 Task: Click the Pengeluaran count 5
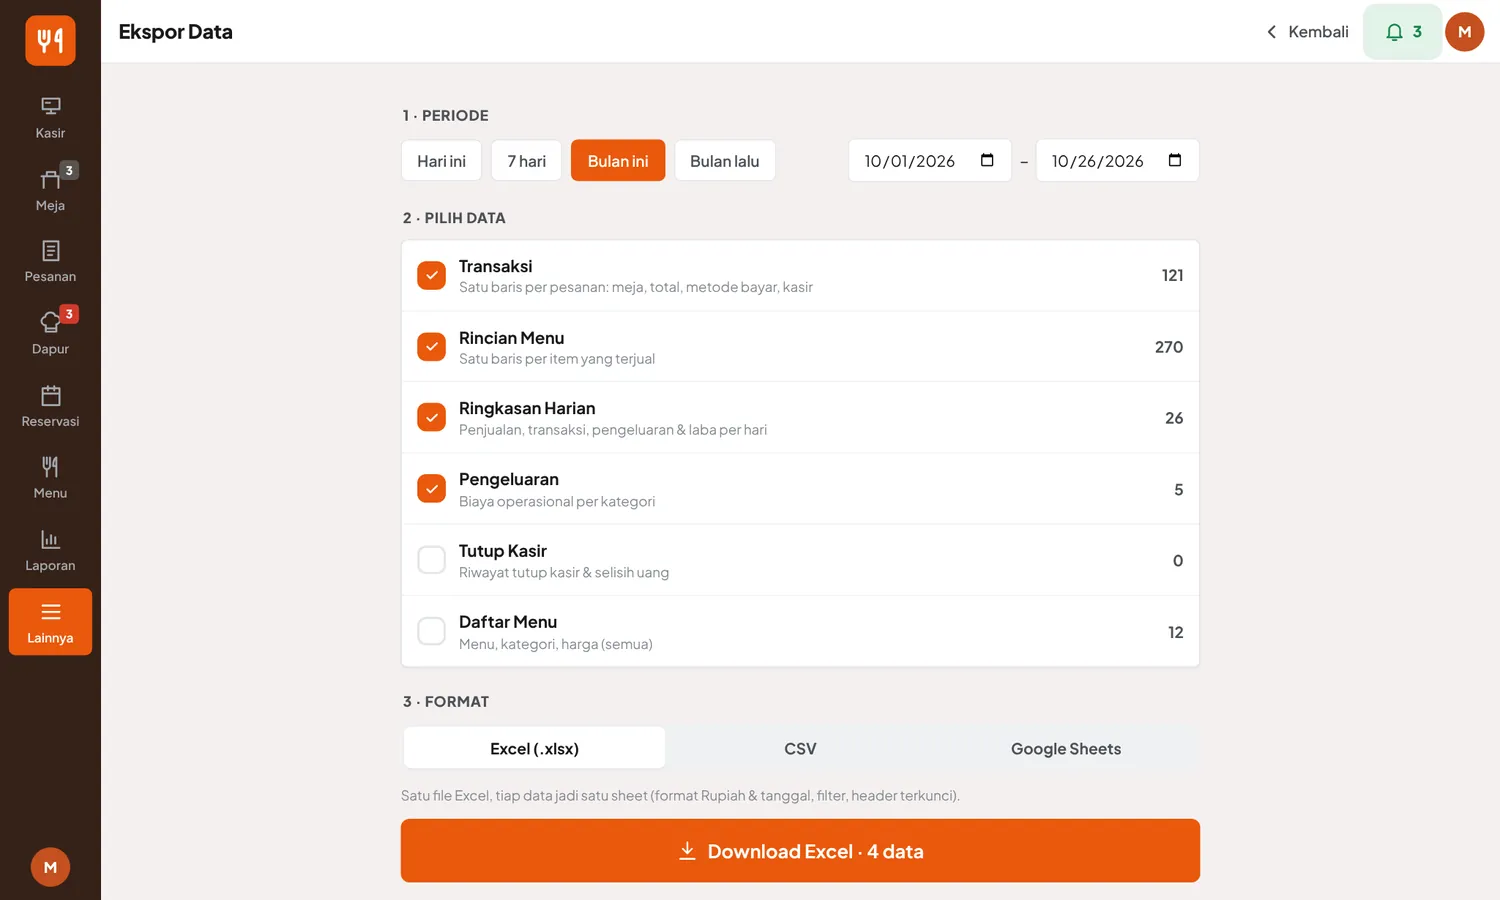coord(1178,490)
